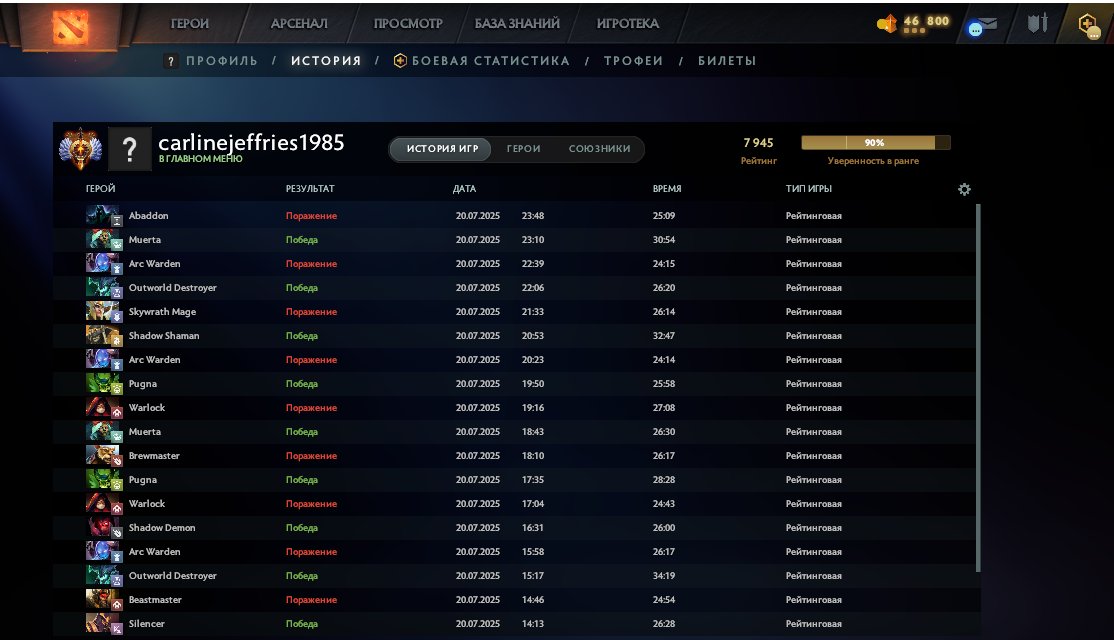Click the 7 945 rating value
The image size is (1114, 640).
758,143
